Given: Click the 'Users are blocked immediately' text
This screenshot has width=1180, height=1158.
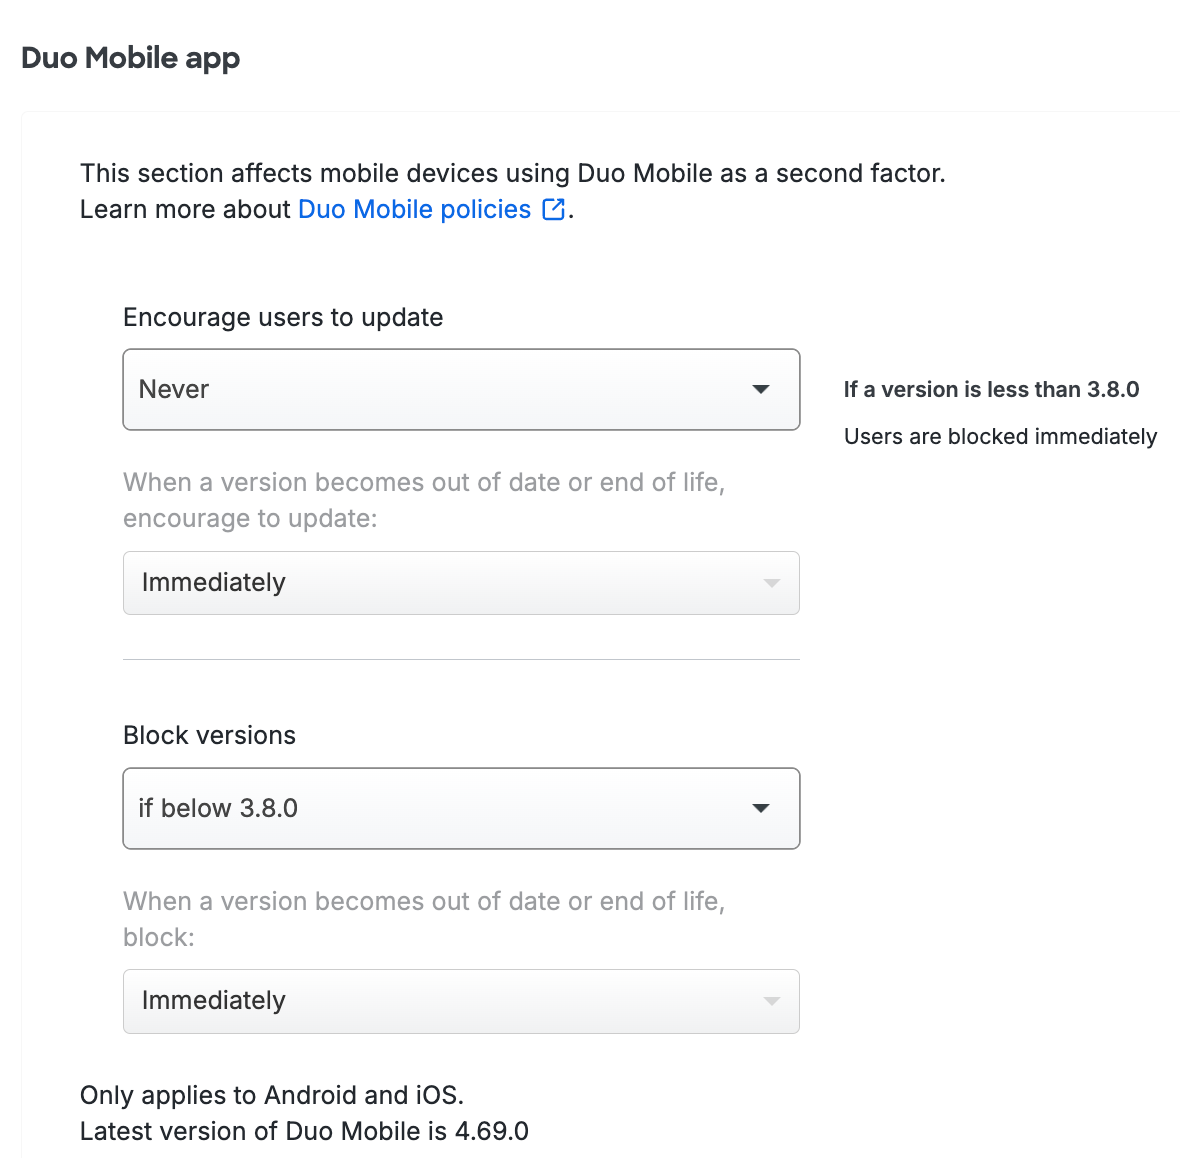Looking at the screenshot, I should [x=1000, y=436].
